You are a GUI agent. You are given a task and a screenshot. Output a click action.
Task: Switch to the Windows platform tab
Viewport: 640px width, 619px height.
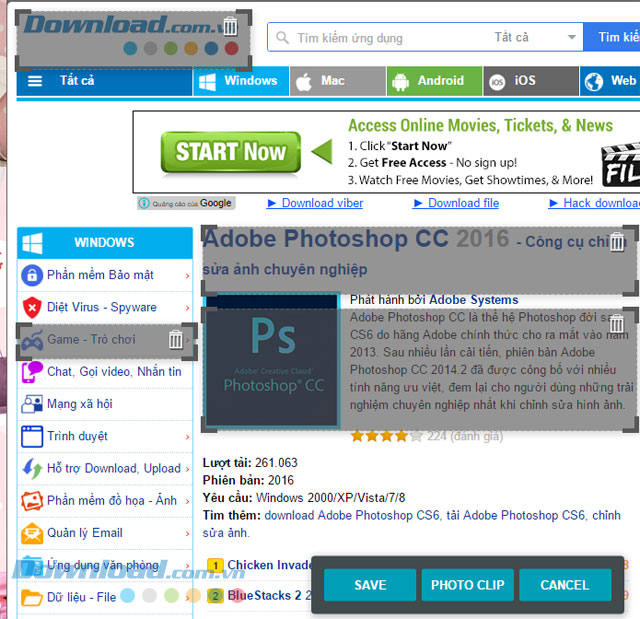pos(241,81)
